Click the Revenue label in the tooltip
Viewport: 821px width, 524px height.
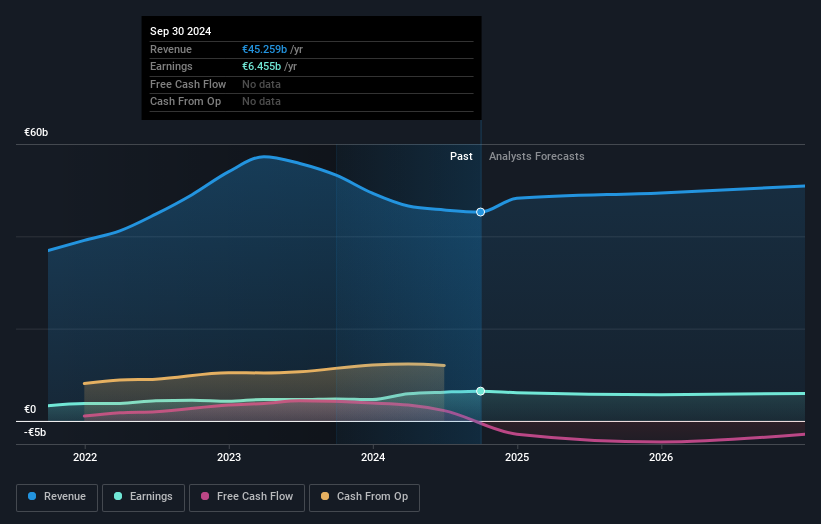(171, 49)
